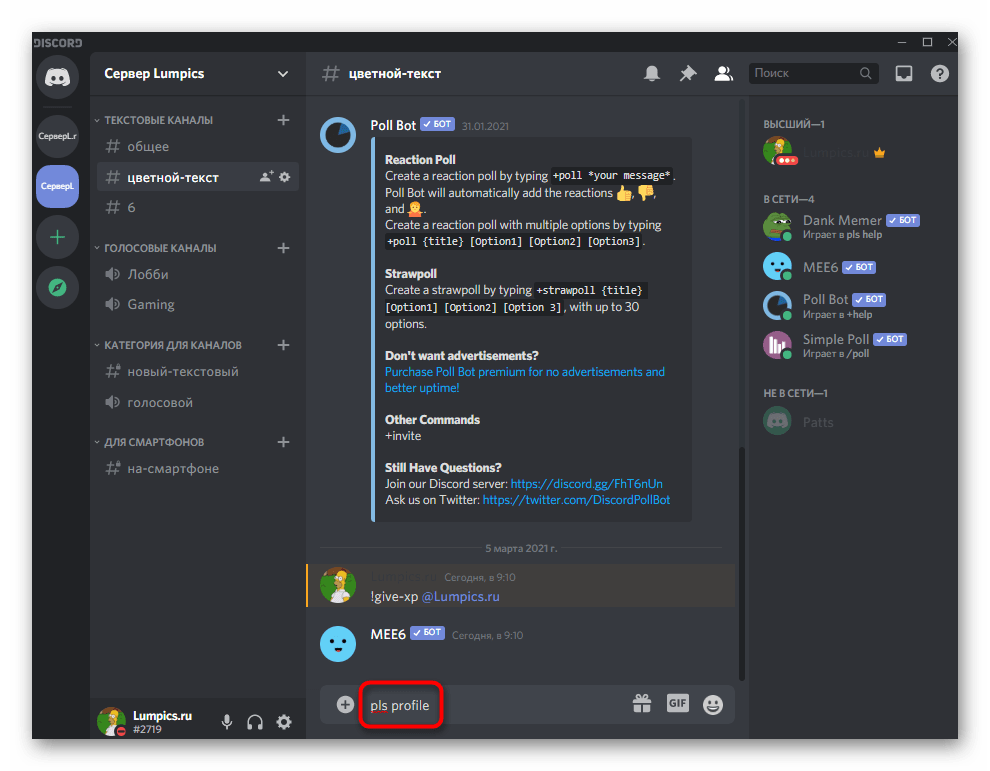Open the help question mark icon
The height and width of the screenshot is (771, 990).
tap(939, 73)
